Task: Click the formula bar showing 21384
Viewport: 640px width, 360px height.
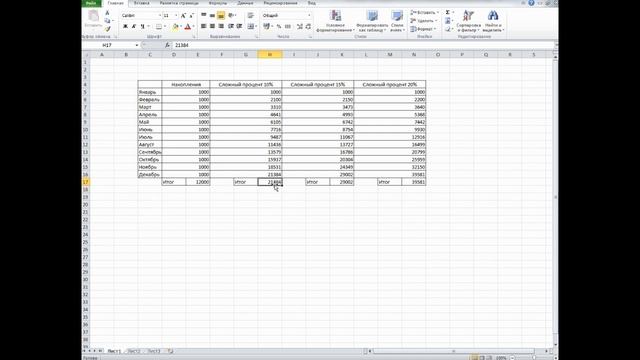Action: coord(363,45)
